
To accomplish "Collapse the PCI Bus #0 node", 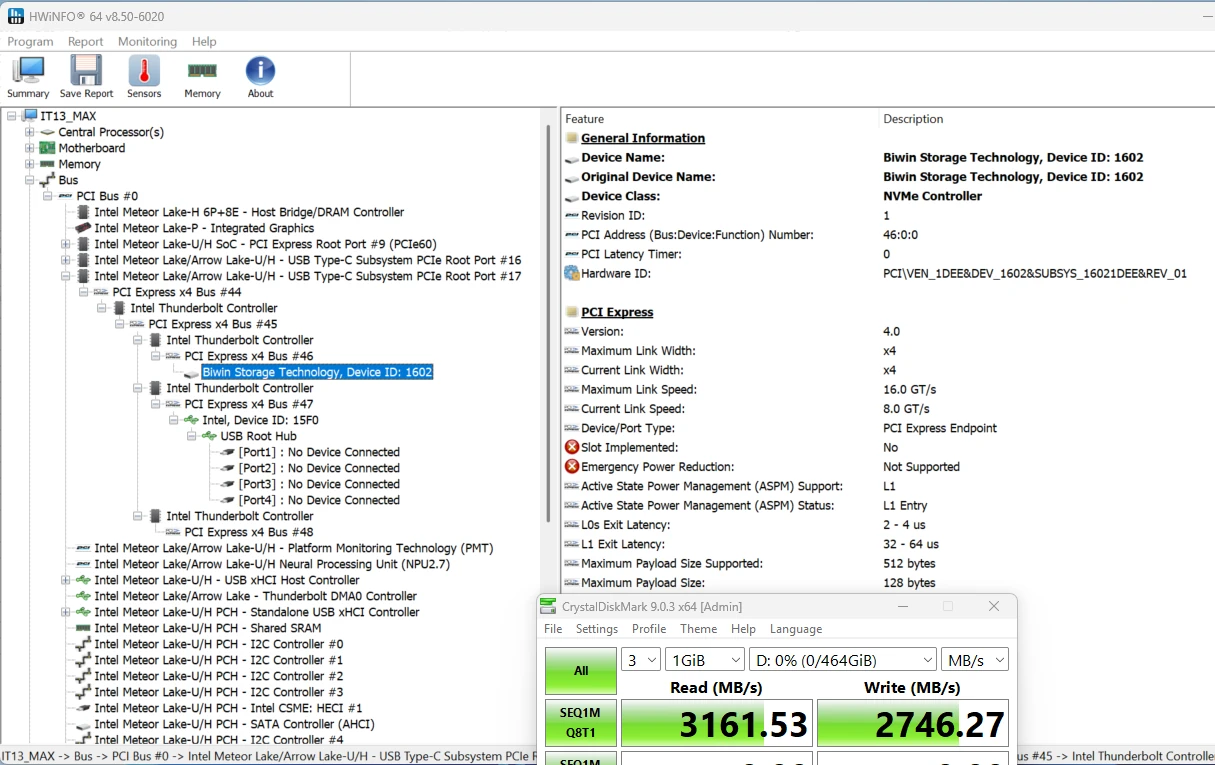I will (x=48, y=196).
